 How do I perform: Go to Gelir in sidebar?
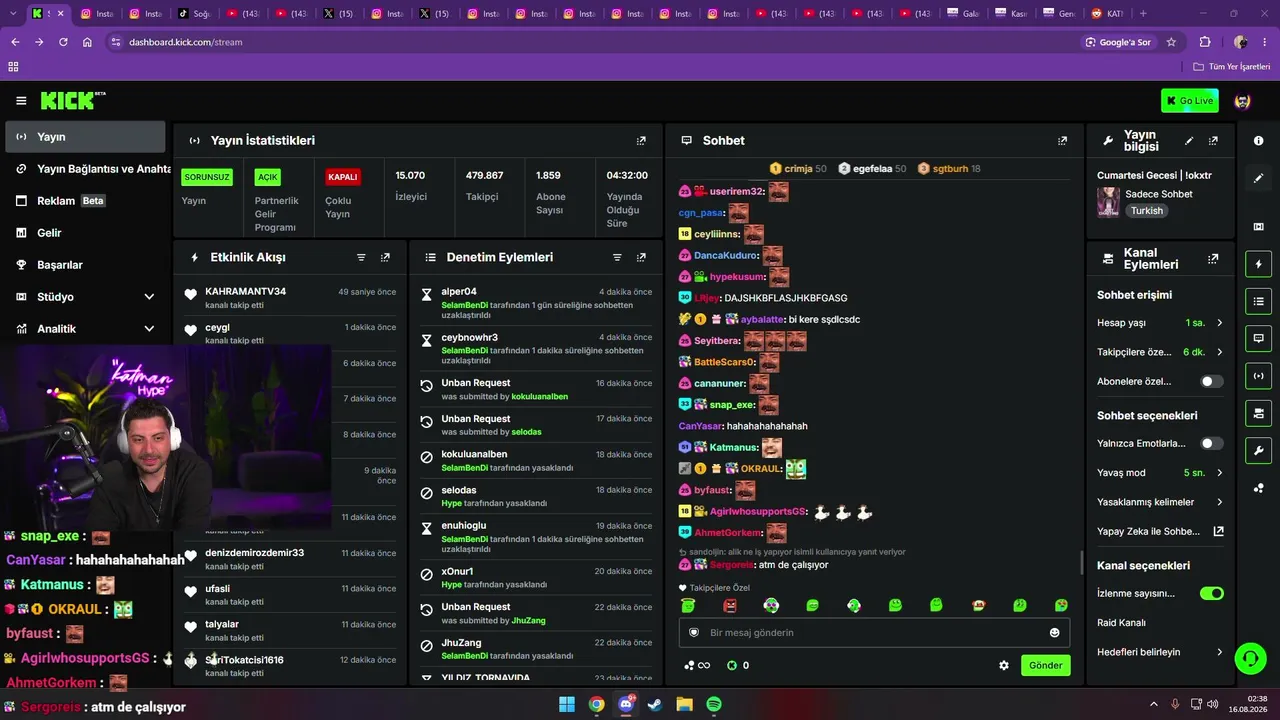(x=85, y=233)
